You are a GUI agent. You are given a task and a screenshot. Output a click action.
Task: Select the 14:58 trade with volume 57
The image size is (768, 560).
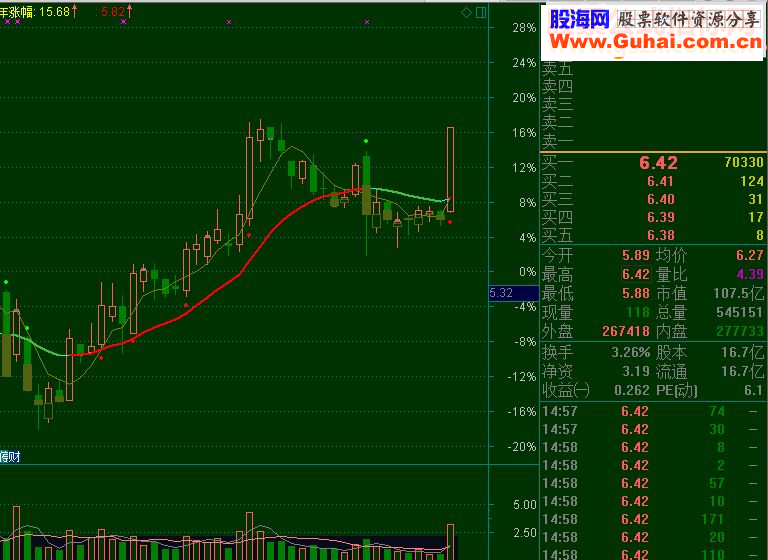click(x=654, y=483)
